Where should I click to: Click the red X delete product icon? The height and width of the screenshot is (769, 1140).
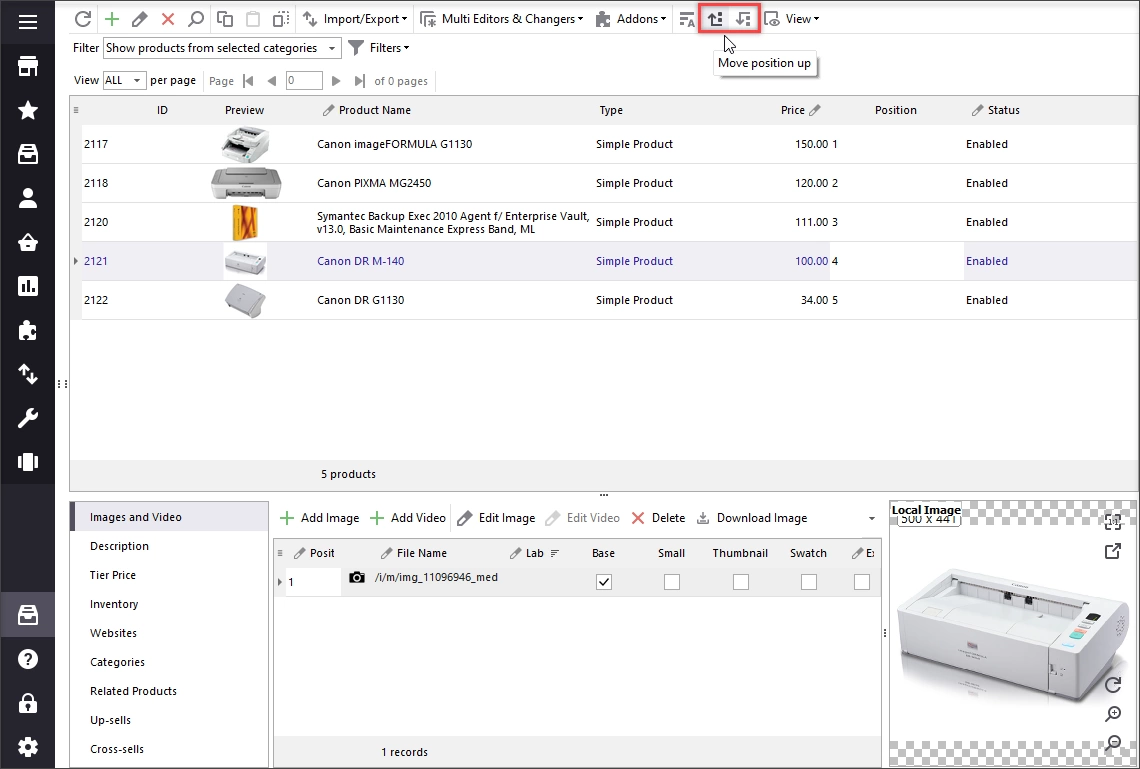point(168,19)
